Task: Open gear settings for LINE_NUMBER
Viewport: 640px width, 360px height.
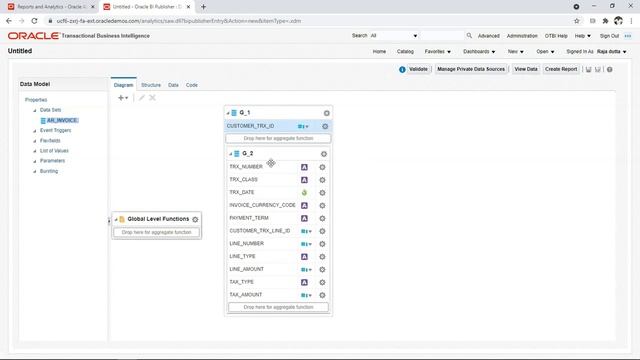Action: [x=322, y=244]
